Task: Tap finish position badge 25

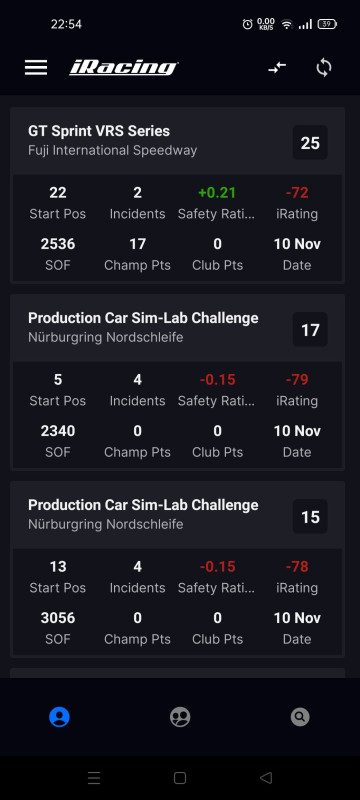Action: [x=310, y=142]
